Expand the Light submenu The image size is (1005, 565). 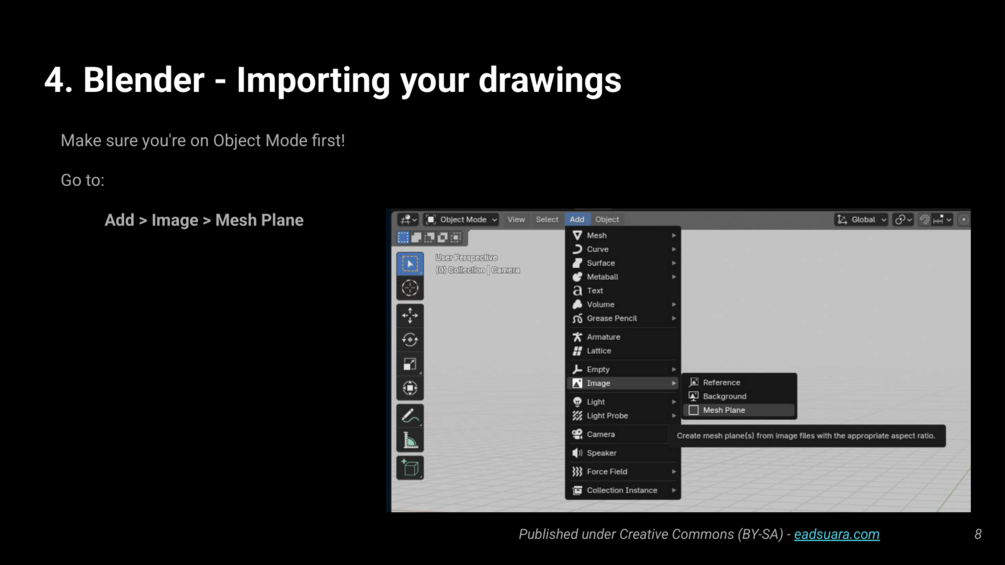[x=623, y=402]
